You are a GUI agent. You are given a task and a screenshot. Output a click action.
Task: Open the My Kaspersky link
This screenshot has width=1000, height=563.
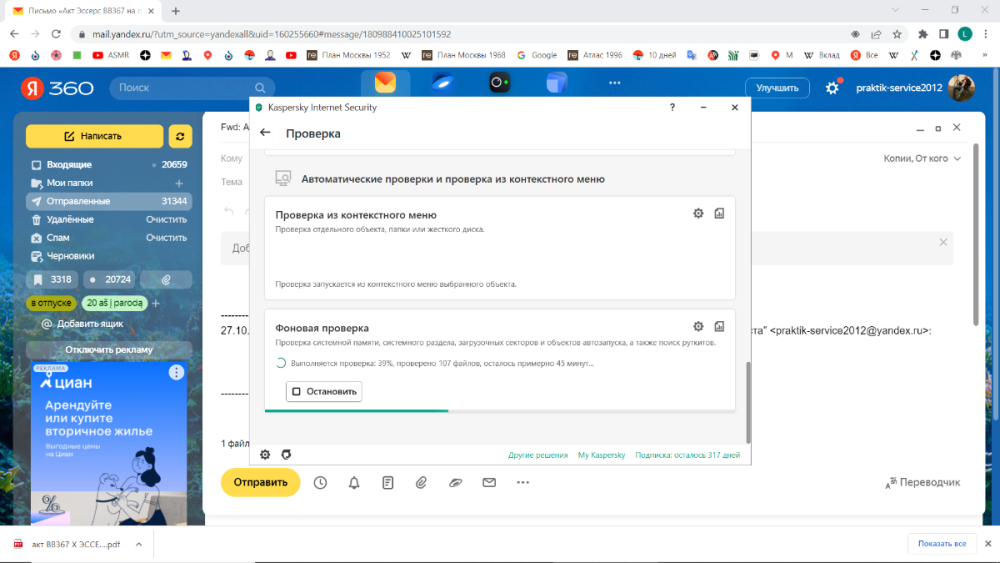[x=601, y=455]
